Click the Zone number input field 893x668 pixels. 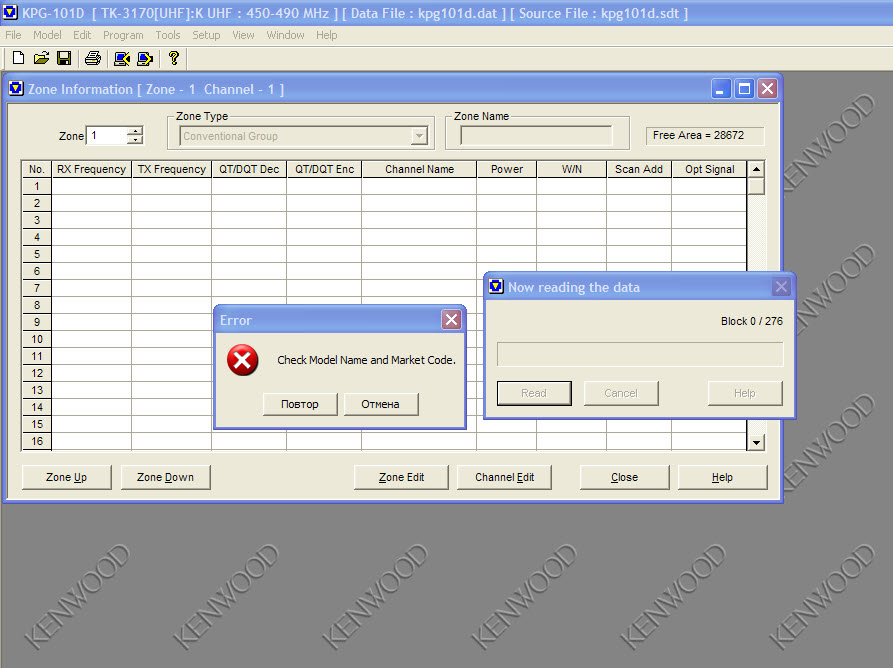click(x=107, y=136)
